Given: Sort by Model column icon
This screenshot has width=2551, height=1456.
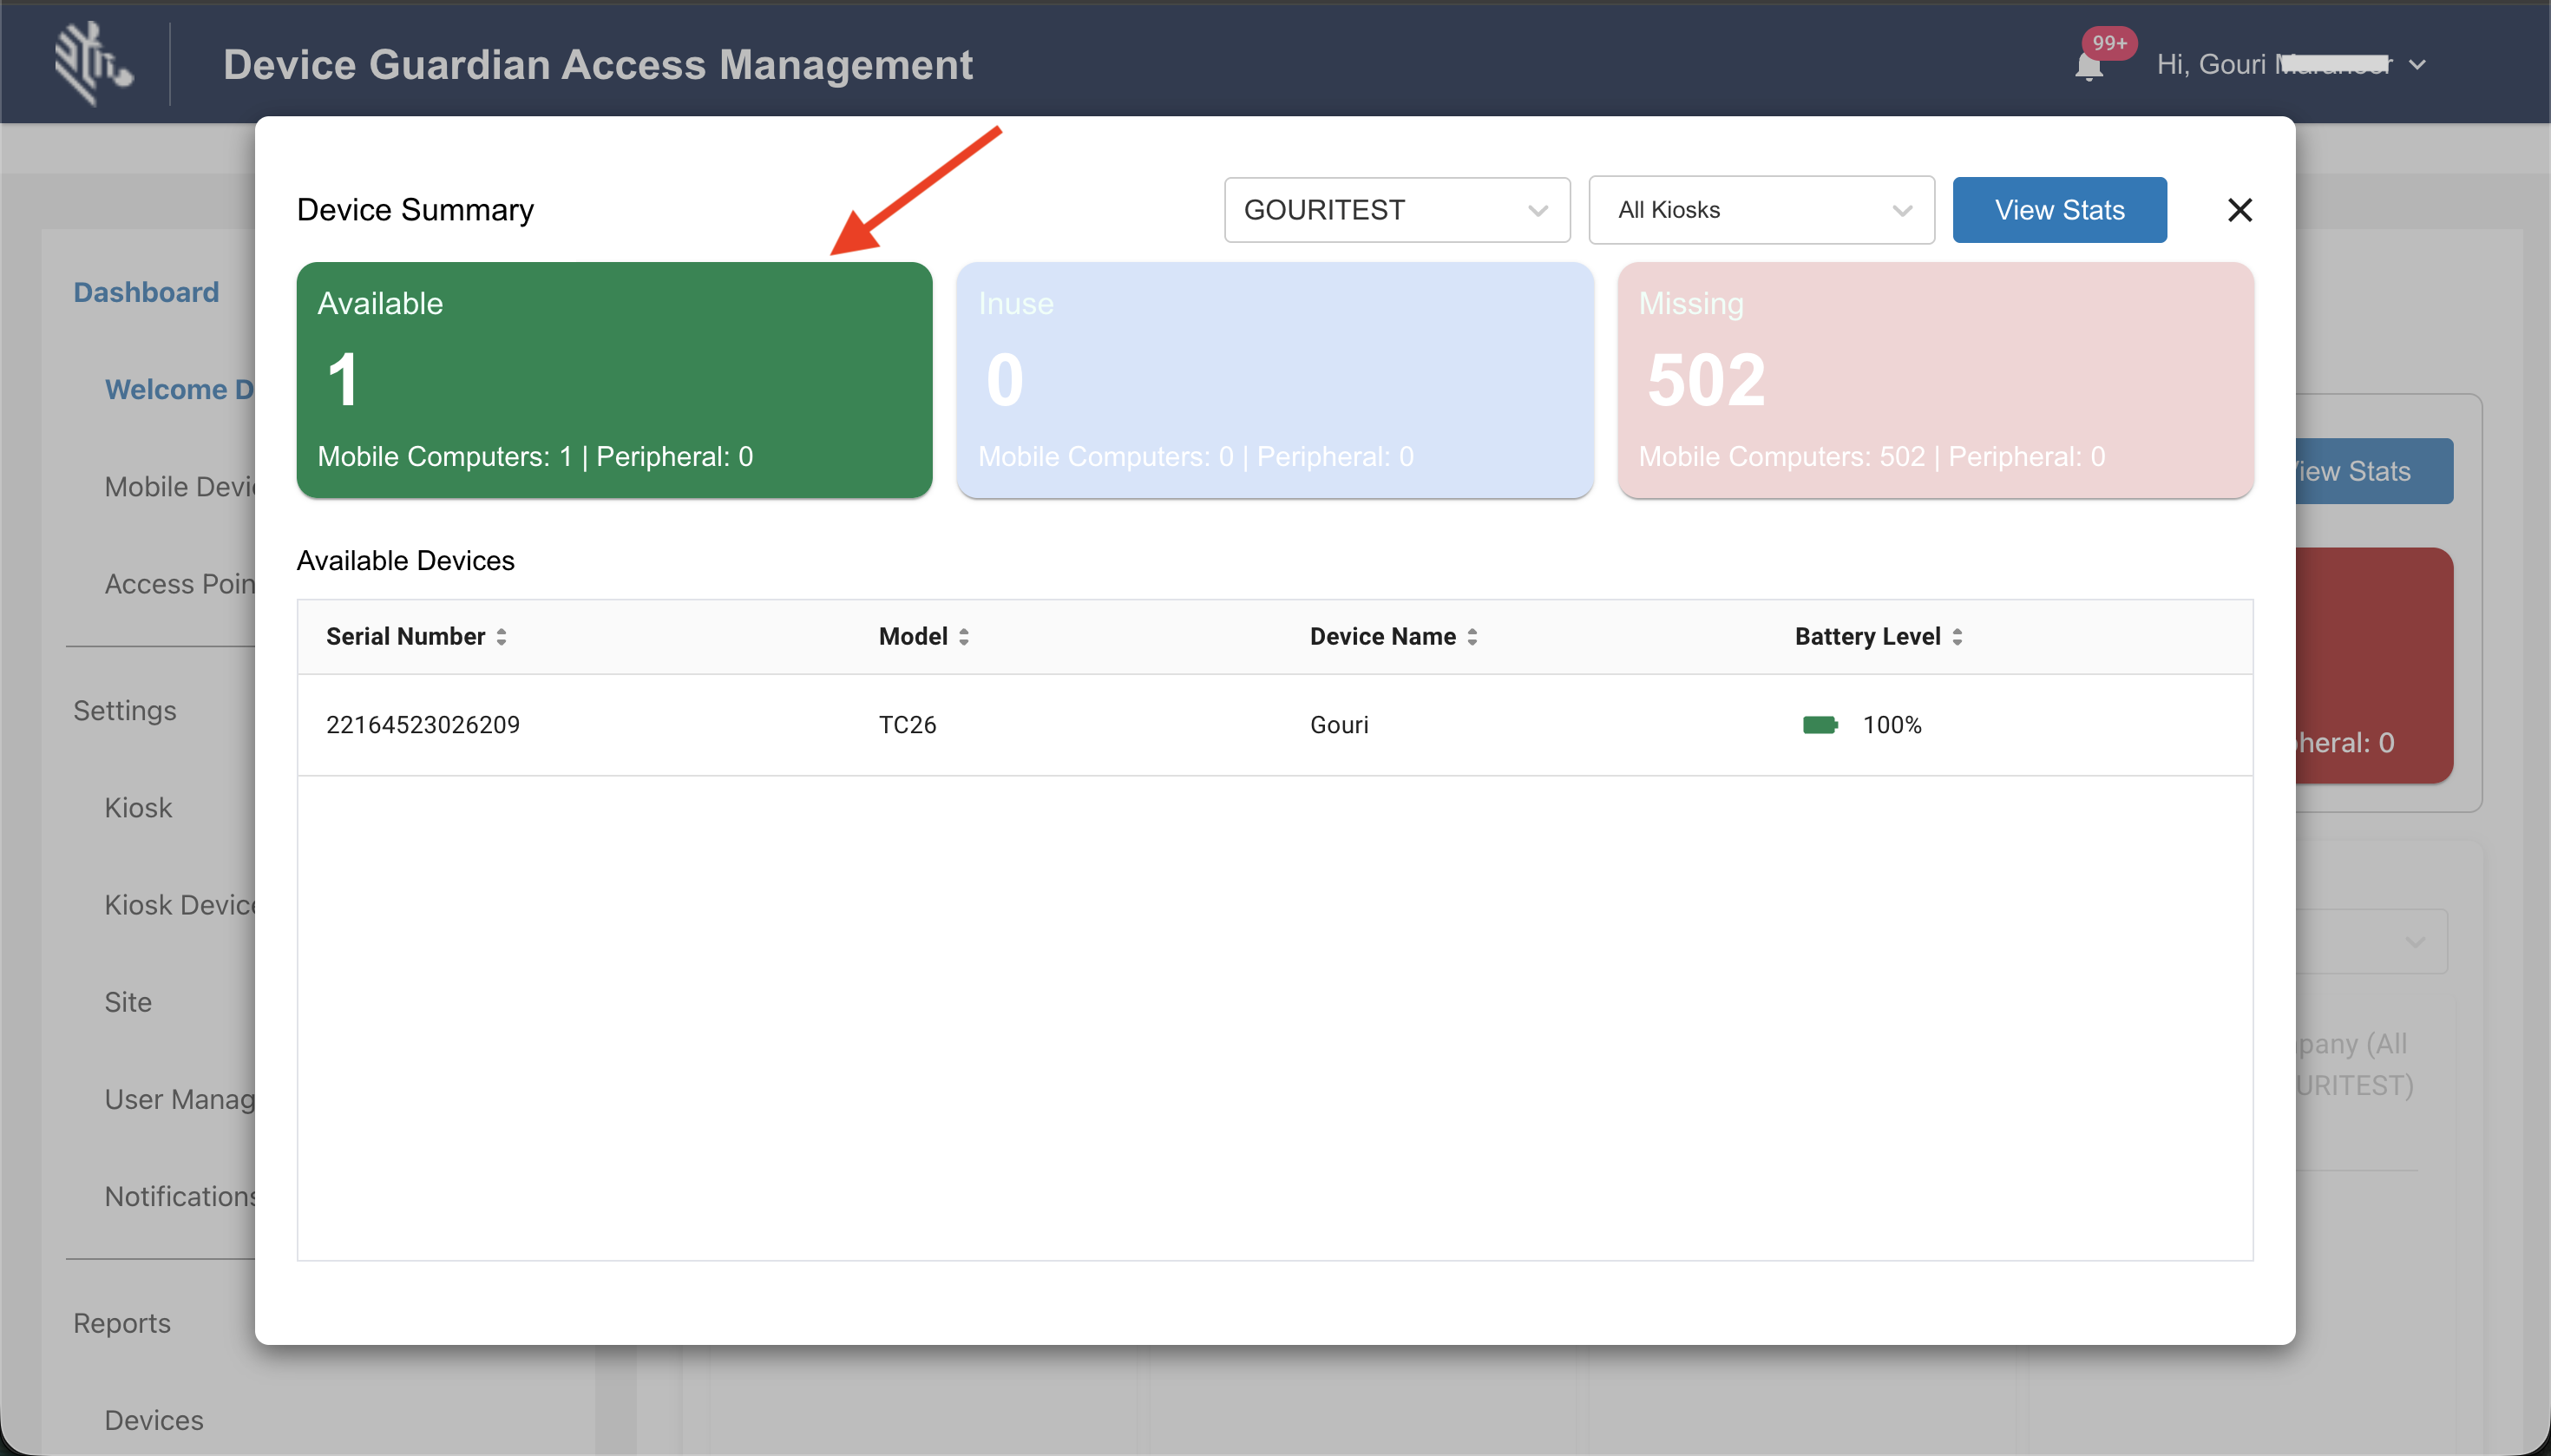Looking at the screenshot, I should click(x=964, y=637).
